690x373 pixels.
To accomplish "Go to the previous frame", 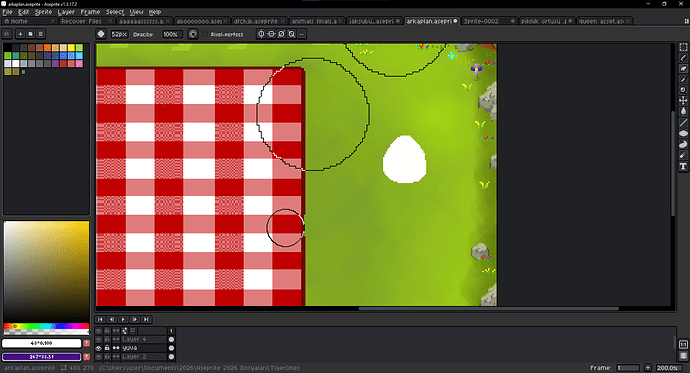I will coord(112,319).
